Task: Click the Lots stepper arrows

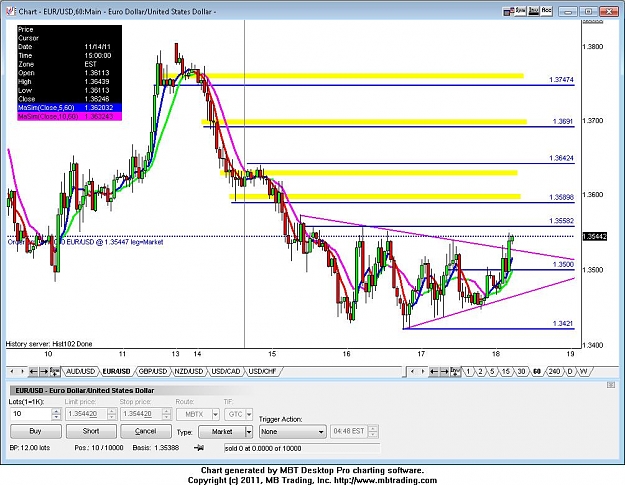Action: (56, 414)
